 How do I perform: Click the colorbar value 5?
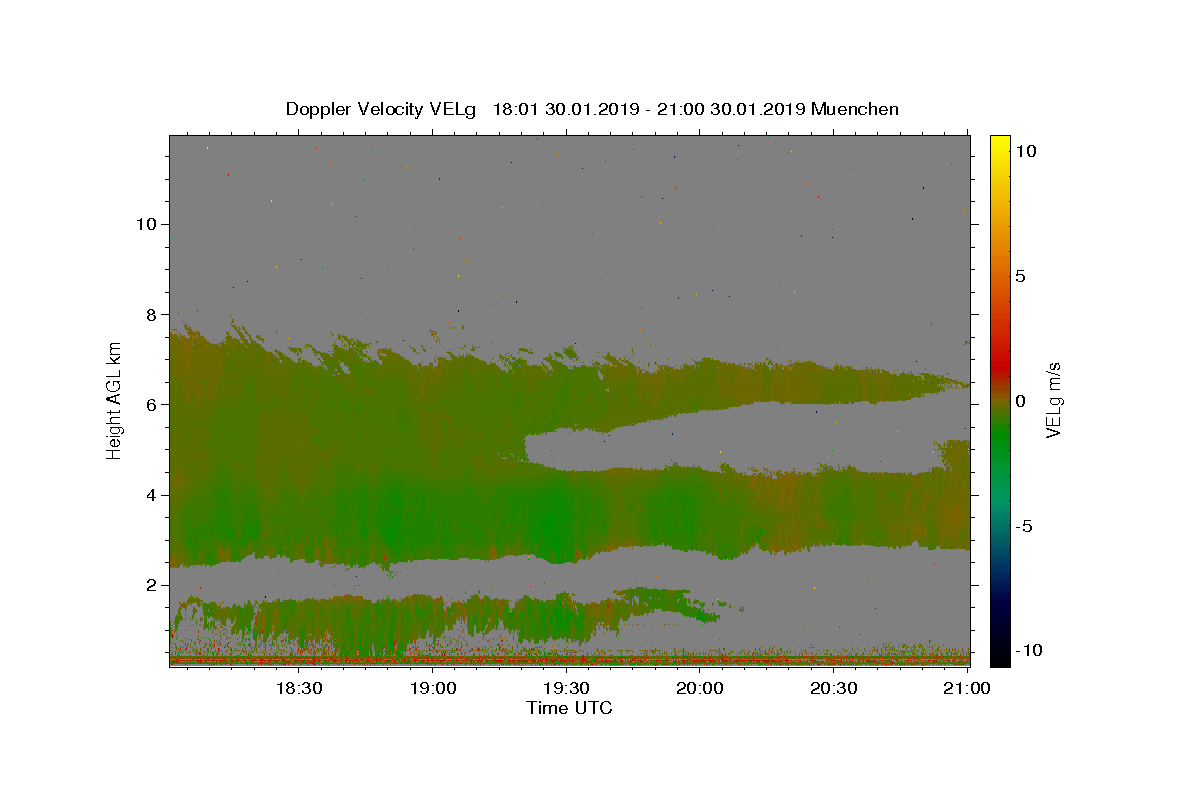click(1020, 276)
